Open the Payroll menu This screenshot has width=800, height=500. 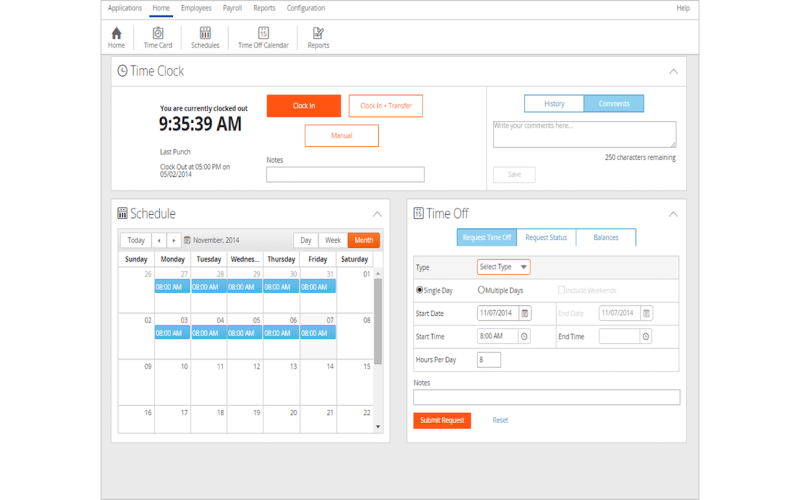tap(232, 8)
